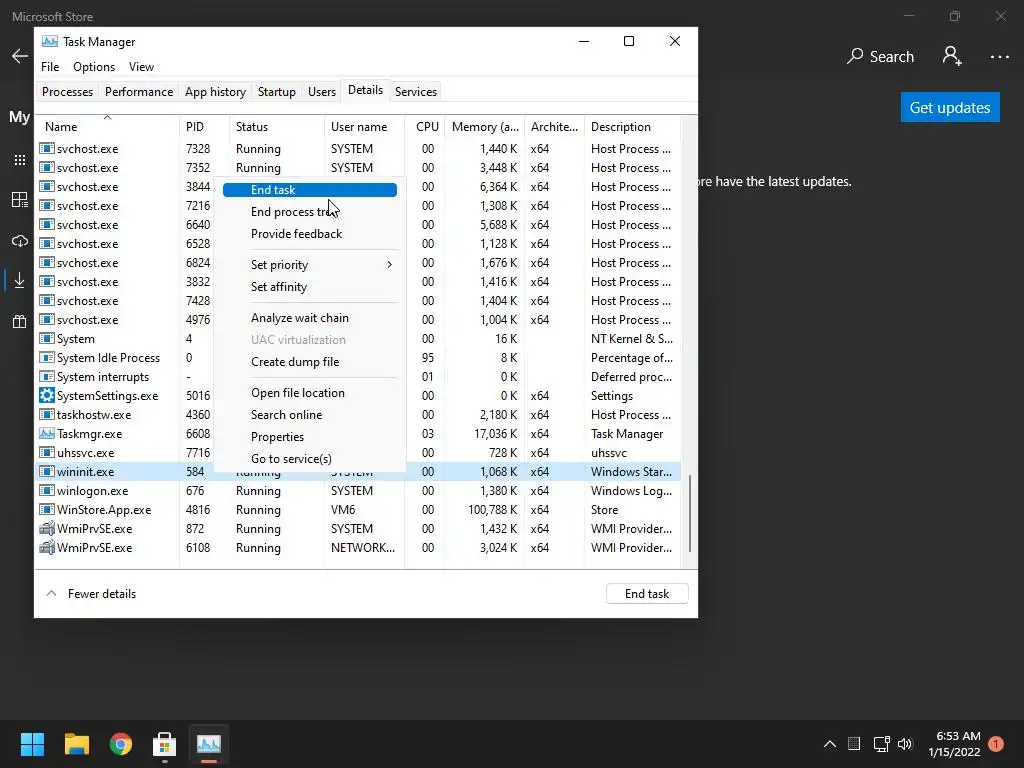
Task: Select Provide feedback from the context menu
Action: [310, 234]
